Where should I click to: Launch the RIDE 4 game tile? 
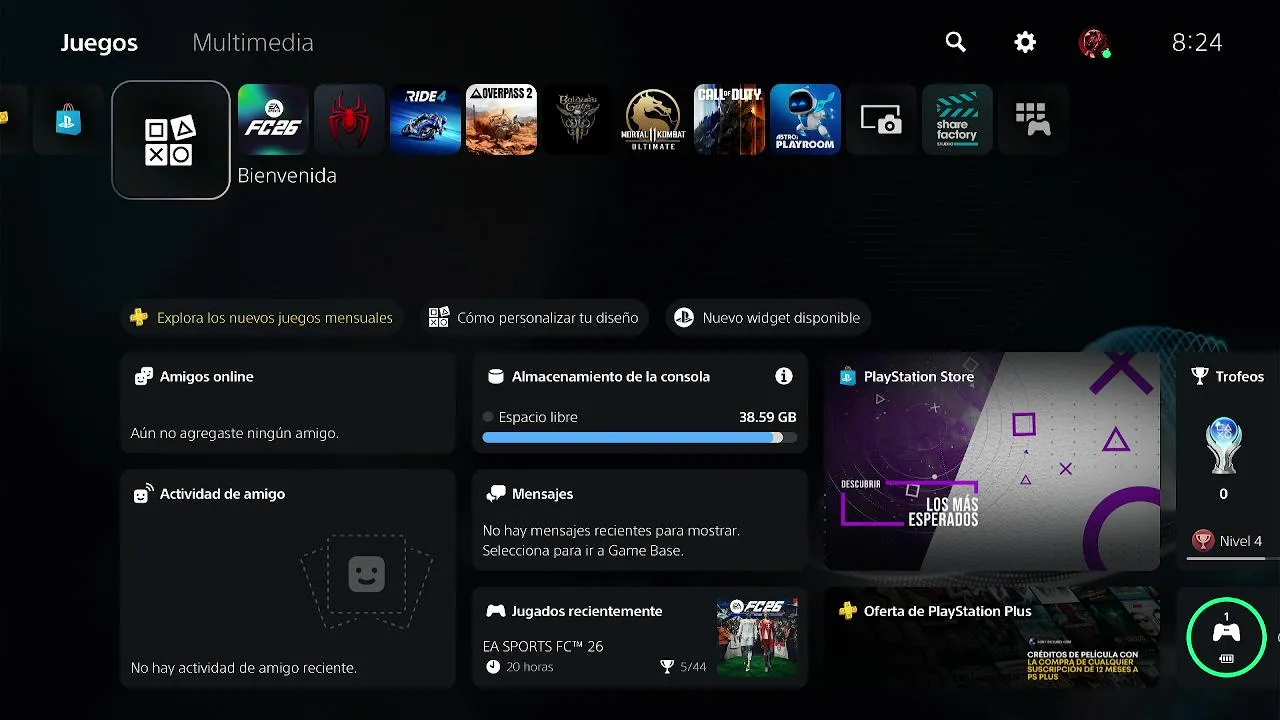425,120
